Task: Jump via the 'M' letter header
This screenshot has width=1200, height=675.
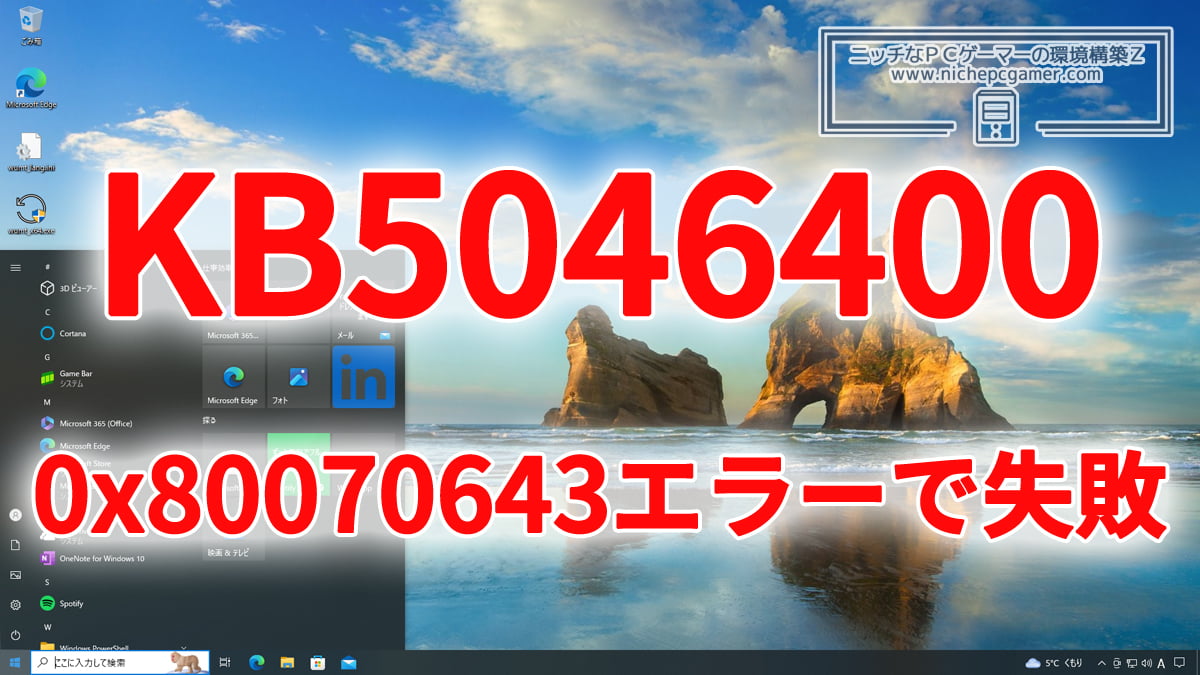Action: (48, 401)
